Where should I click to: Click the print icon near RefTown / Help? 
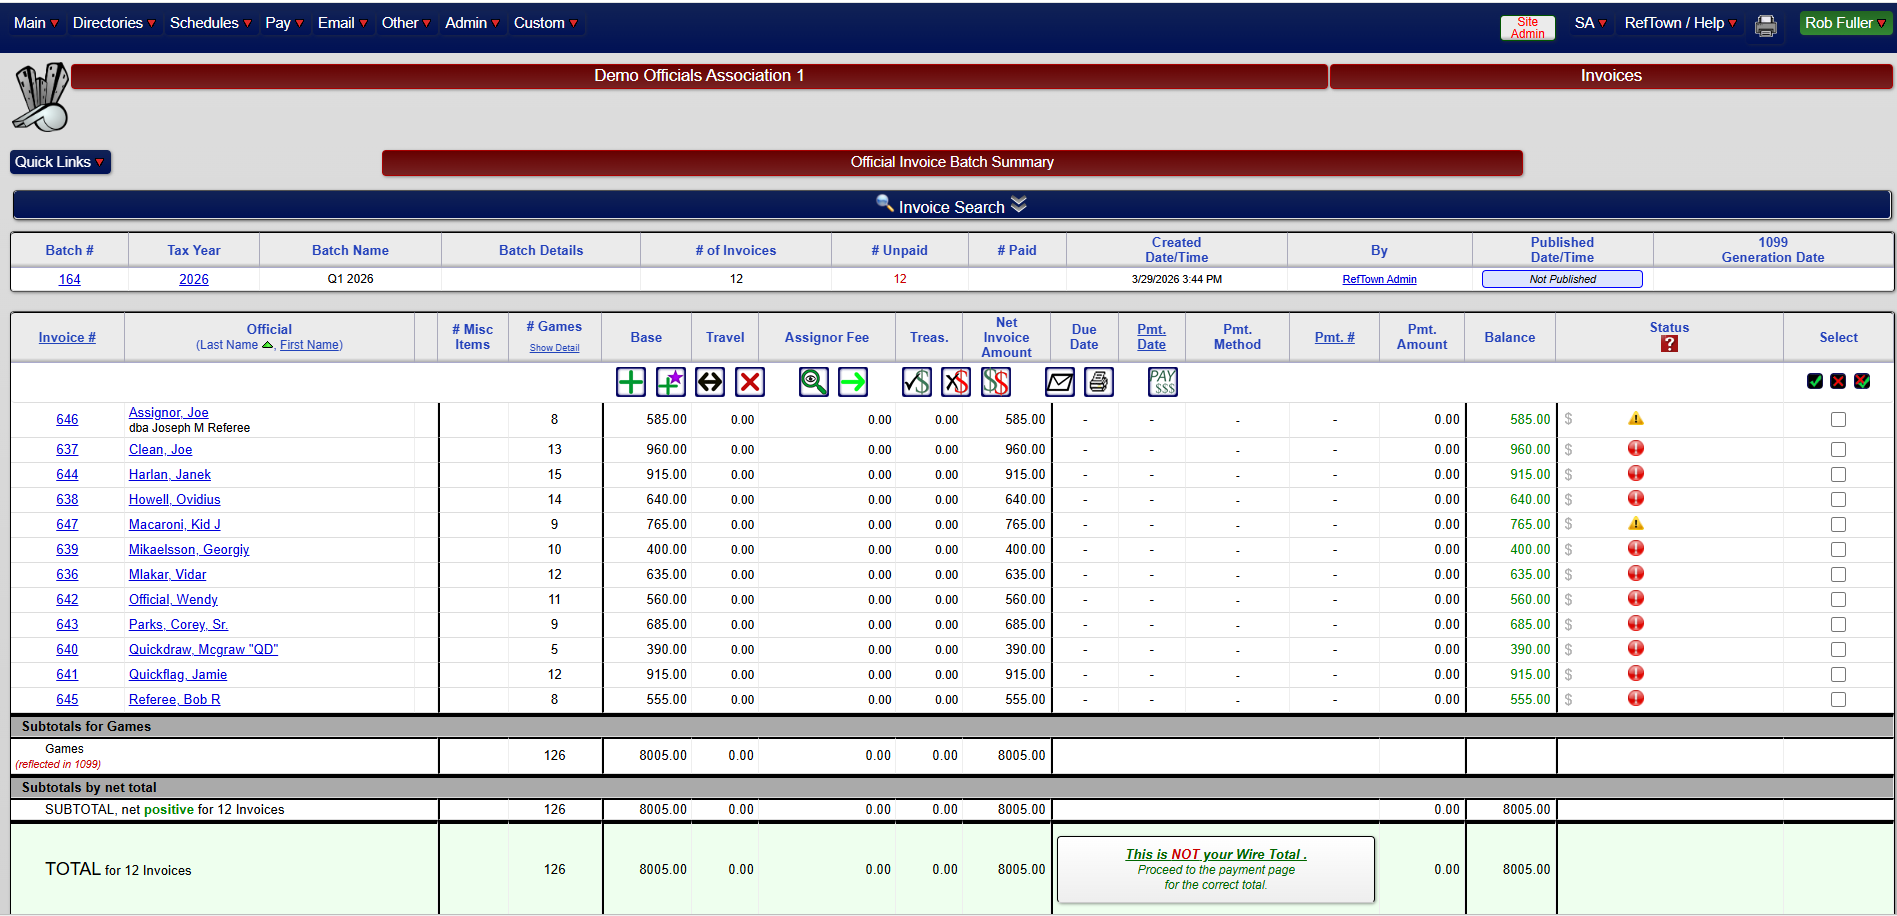point(1765,25)
